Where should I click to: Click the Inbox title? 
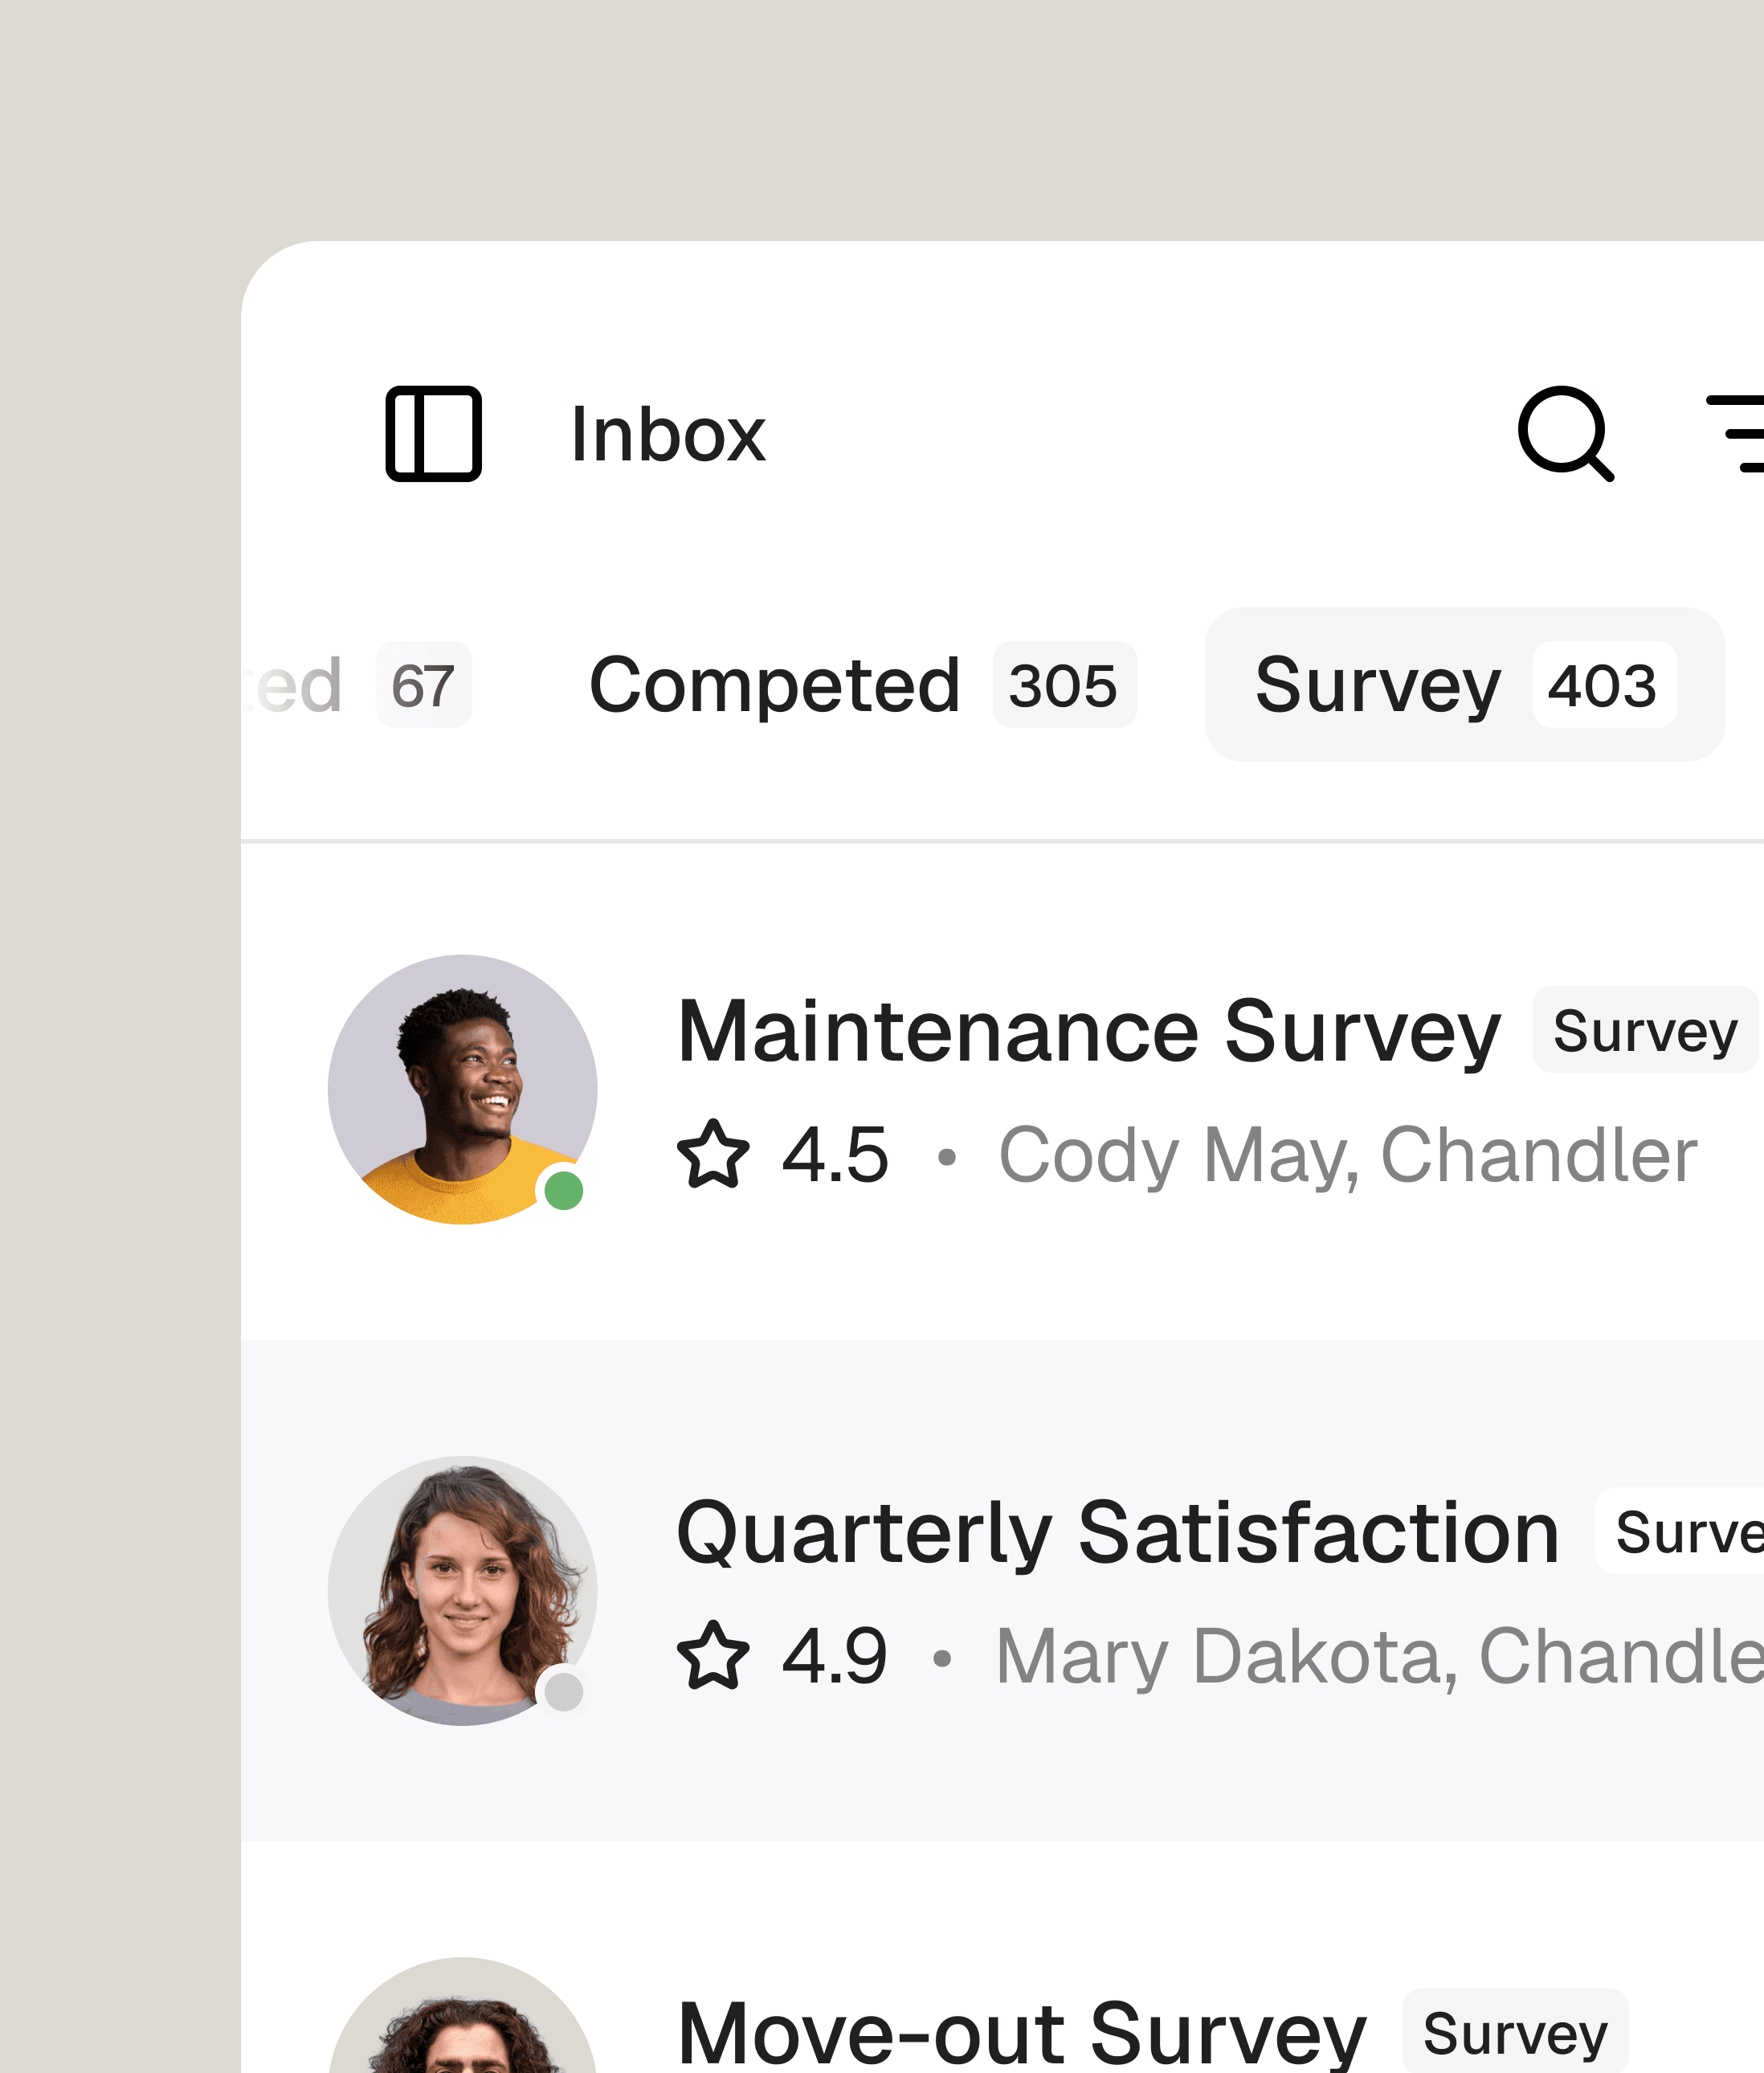667,433
